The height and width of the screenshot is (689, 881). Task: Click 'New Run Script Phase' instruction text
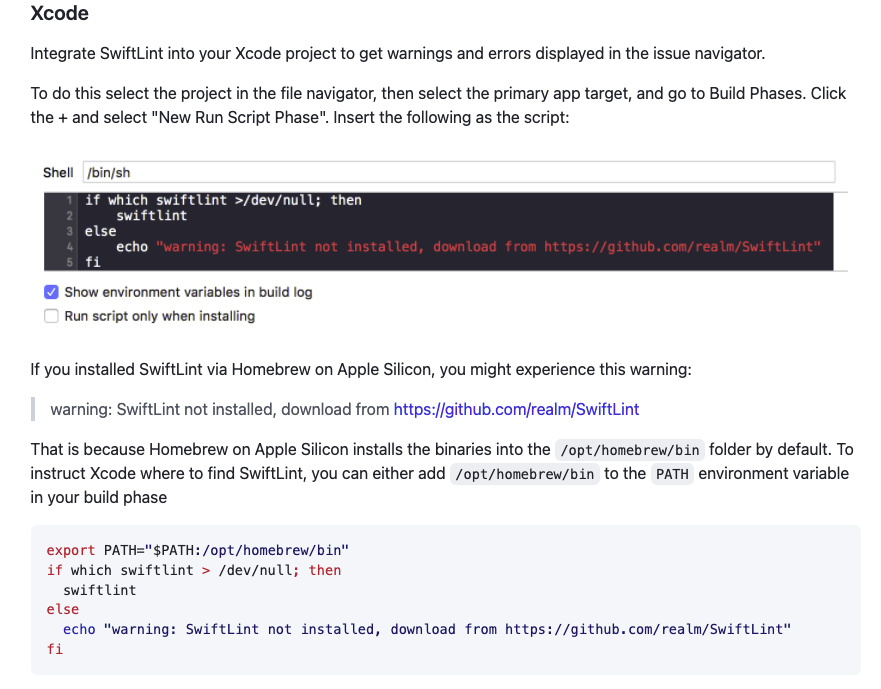240,117
